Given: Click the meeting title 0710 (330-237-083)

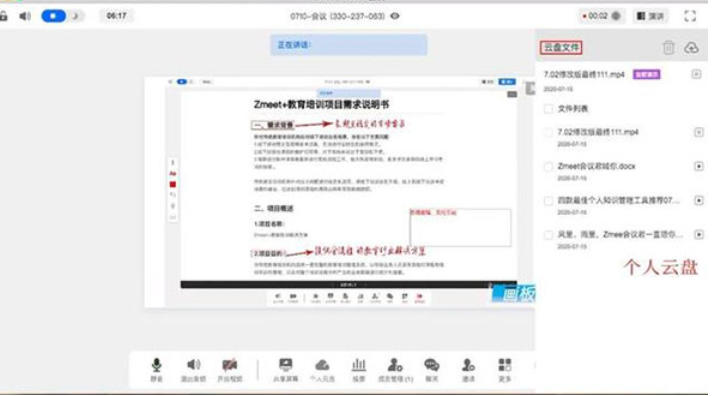Looking at the screenshot, I should (337, 16).
